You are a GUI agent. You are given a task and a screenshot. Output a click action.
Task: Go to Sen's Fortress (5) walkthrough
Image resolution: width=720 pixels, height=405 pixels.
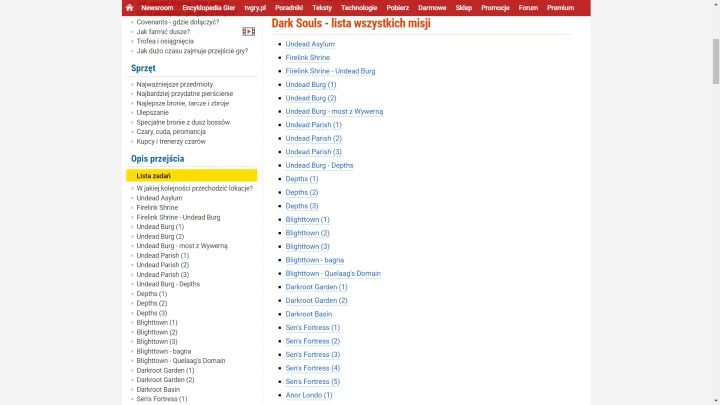[312, 381]
